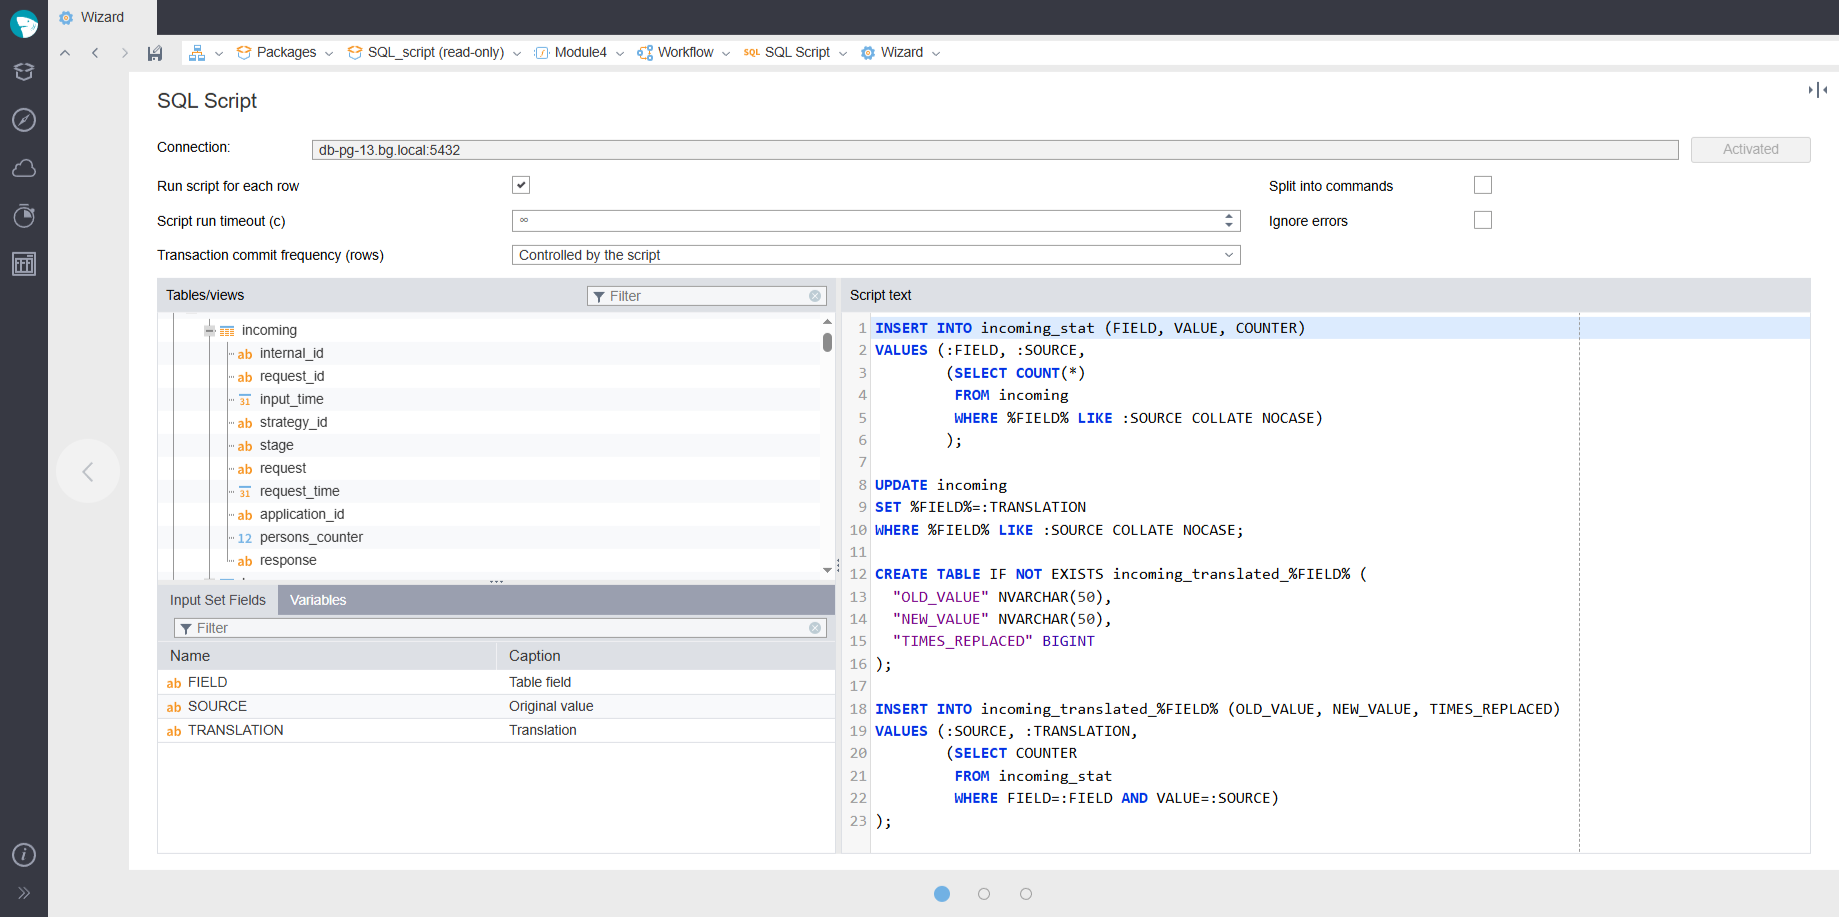Toggle side panel collapse icon top right
Screen dimensions: 1839x917
pos(1817,90)
